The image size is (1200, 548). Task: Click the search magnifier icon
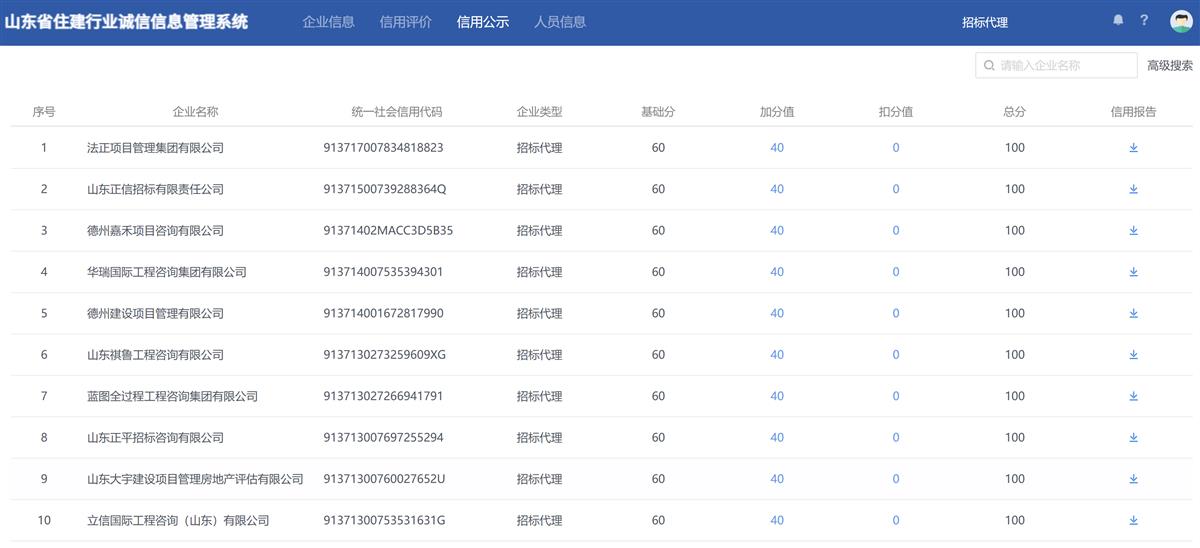click(989, 66)
